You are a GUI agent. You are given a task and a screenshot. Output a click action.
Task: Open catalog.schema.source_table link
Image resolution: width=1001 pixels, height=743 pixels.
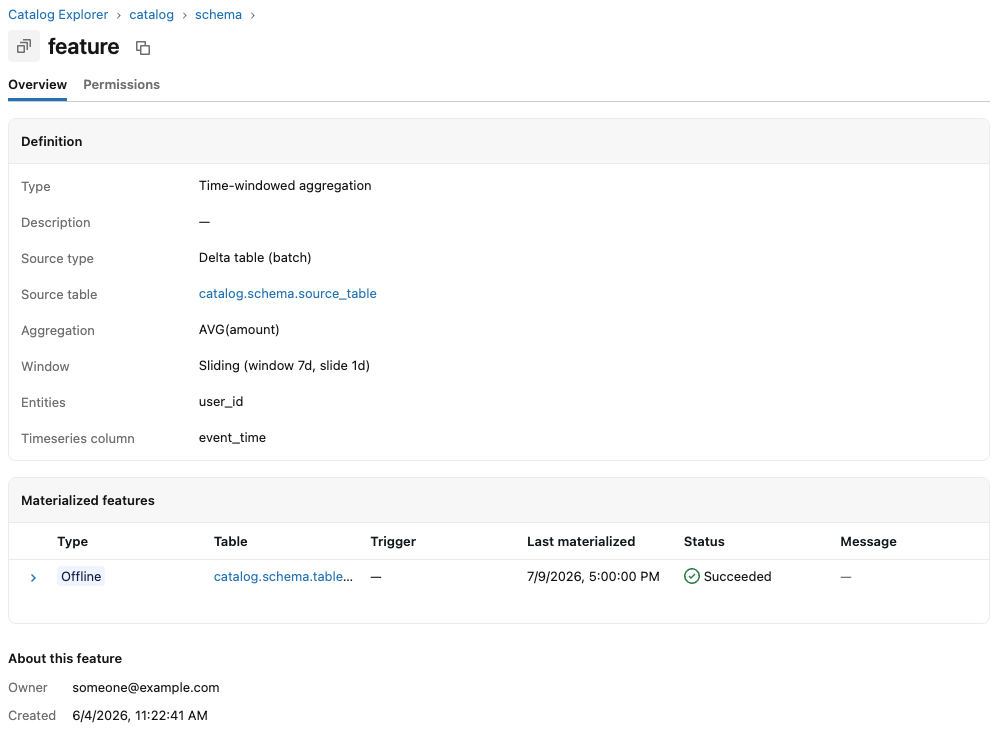[287, 294]
